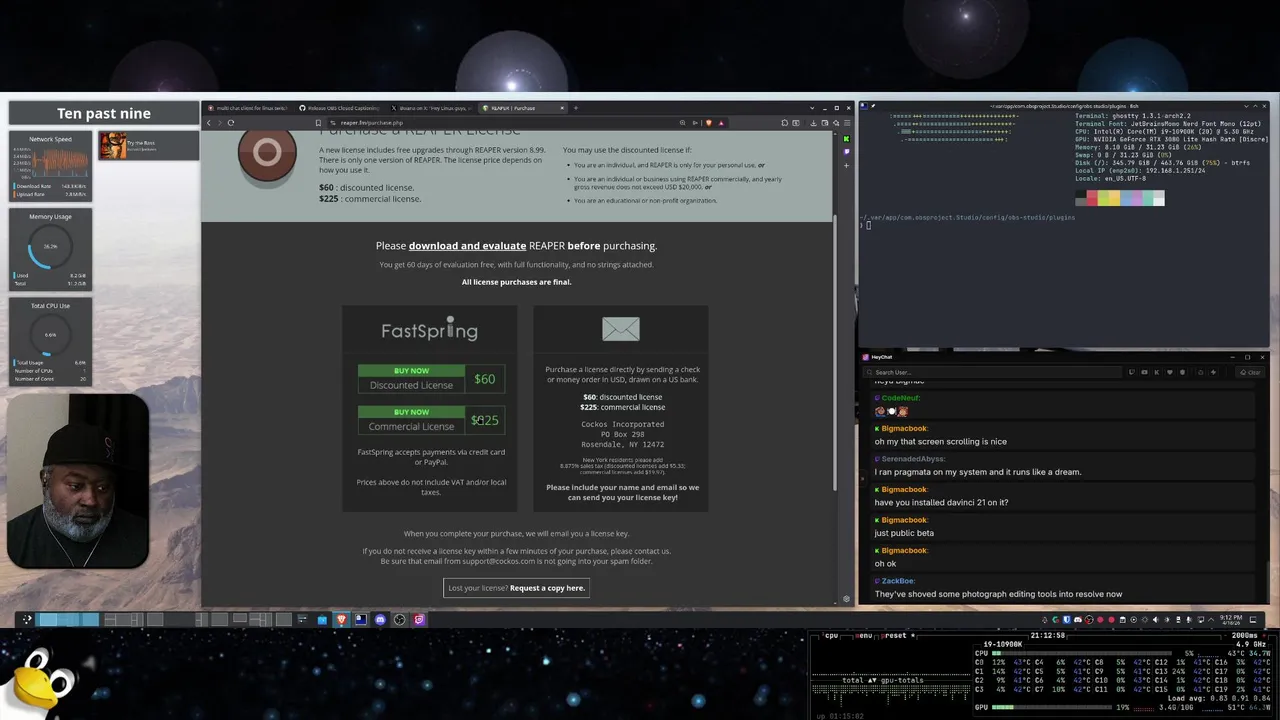Open OBS Studio from the taskbar
The width and height of the screenshot is (1280, 720).
(399, 620)
